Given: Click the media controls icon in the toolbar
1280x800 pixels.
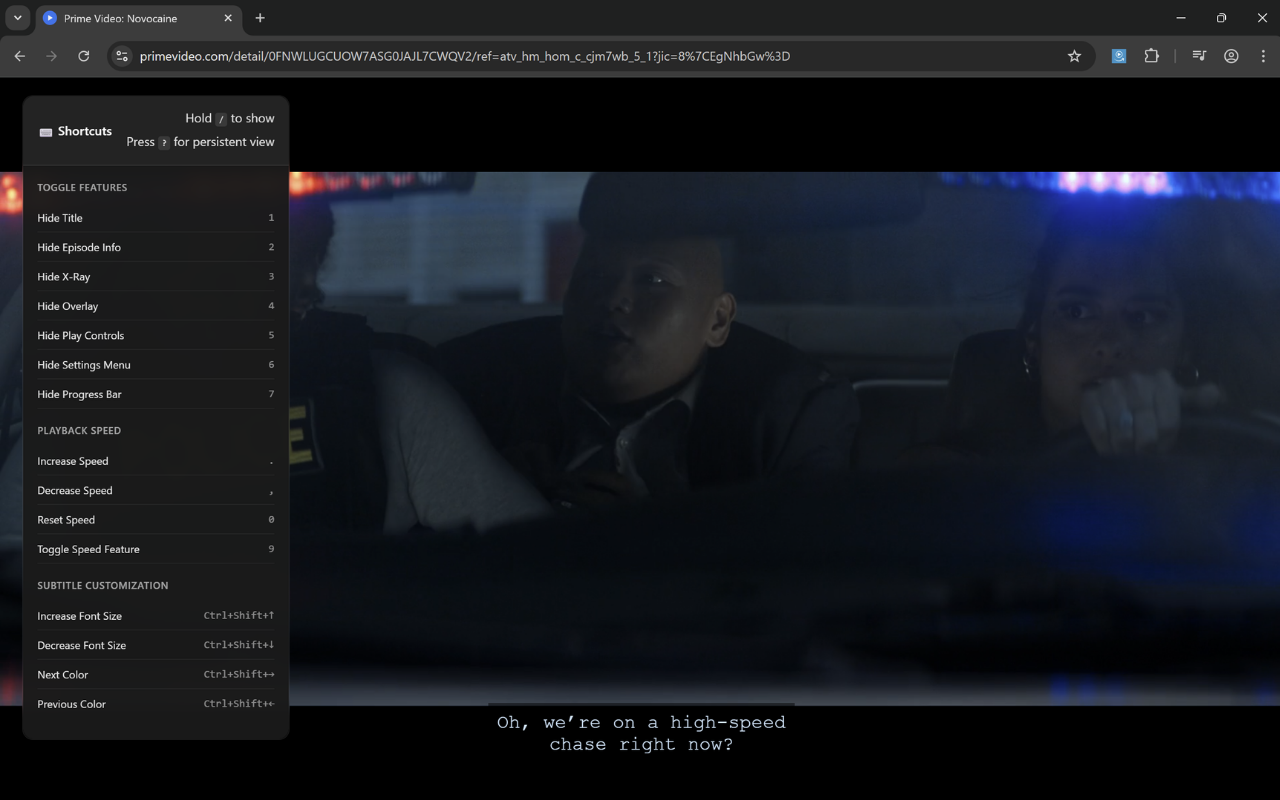Looking at the screenshot, I should (1198, 56).
